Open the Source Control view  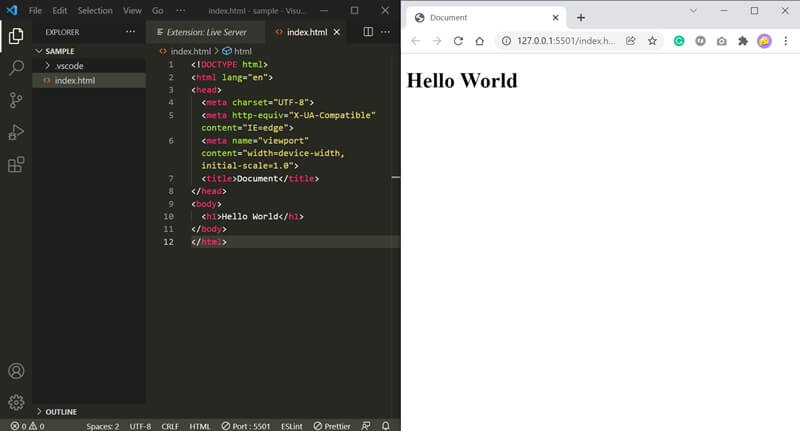(16, 100)
